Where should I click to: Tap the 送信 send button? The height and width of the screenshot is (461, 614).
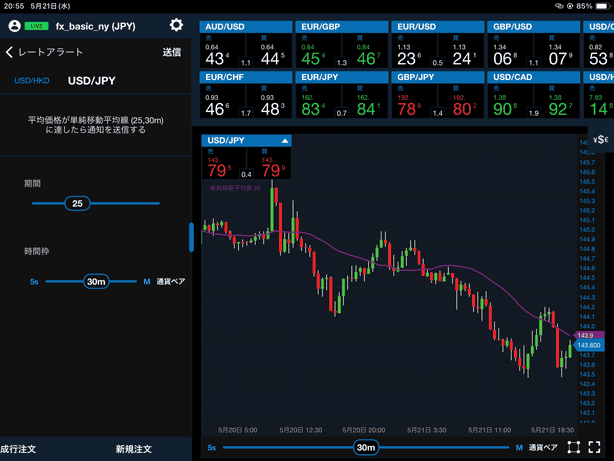(172, 52)
